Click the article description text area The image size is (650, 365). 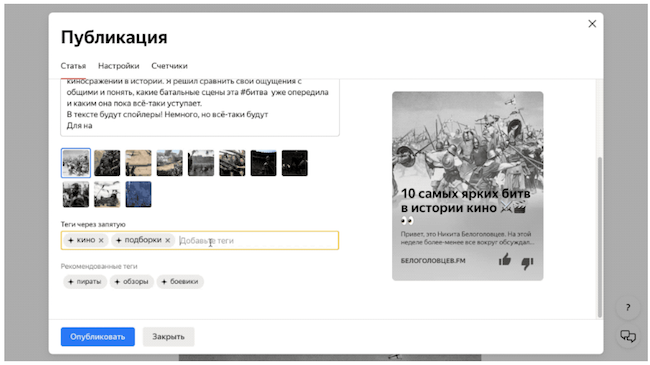coord(200,107)
